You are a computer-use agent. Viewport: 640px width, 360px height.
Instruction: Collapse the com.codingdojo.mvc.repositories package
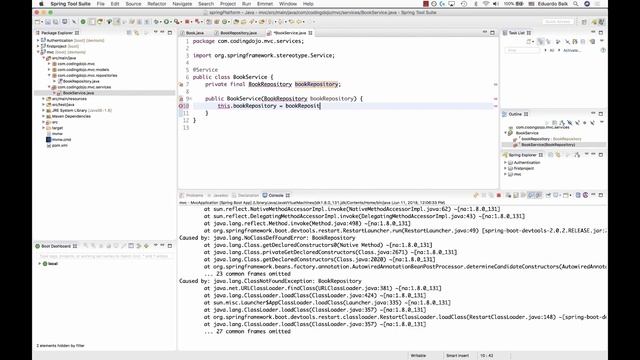point(49,76)
